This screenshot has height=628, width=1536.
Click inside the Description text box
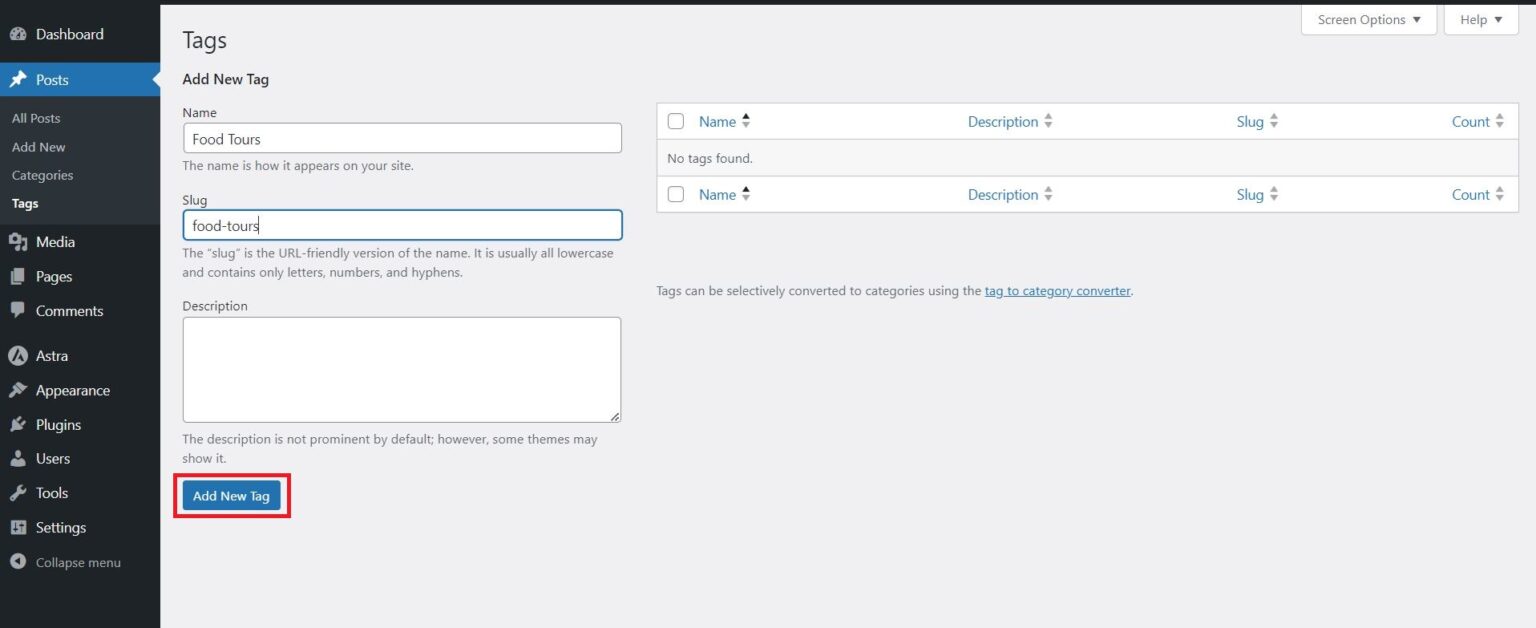click(x=401, y=368)
